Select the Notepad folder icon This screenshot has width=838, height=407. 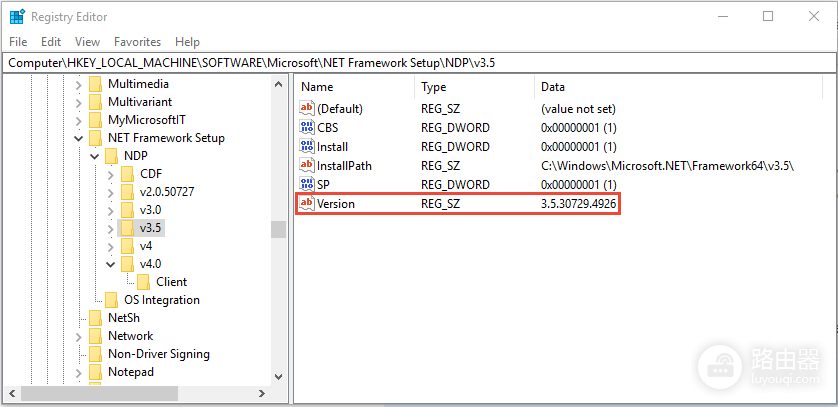(x=95, y=372)
